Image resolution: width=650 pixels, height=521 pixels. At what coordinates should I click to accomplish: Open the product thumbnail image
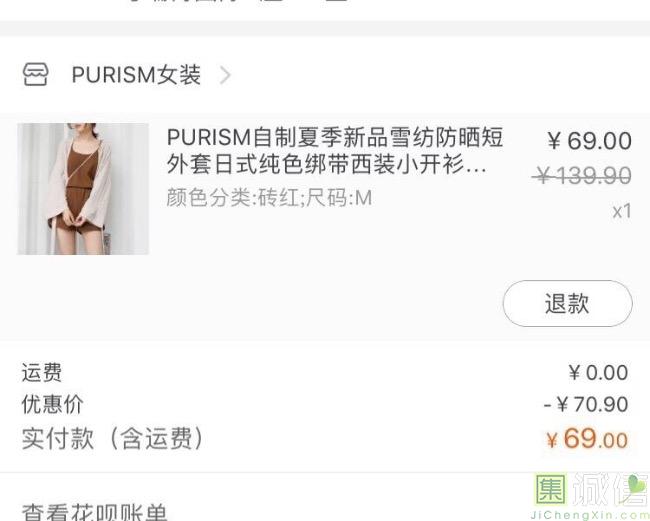83,189
